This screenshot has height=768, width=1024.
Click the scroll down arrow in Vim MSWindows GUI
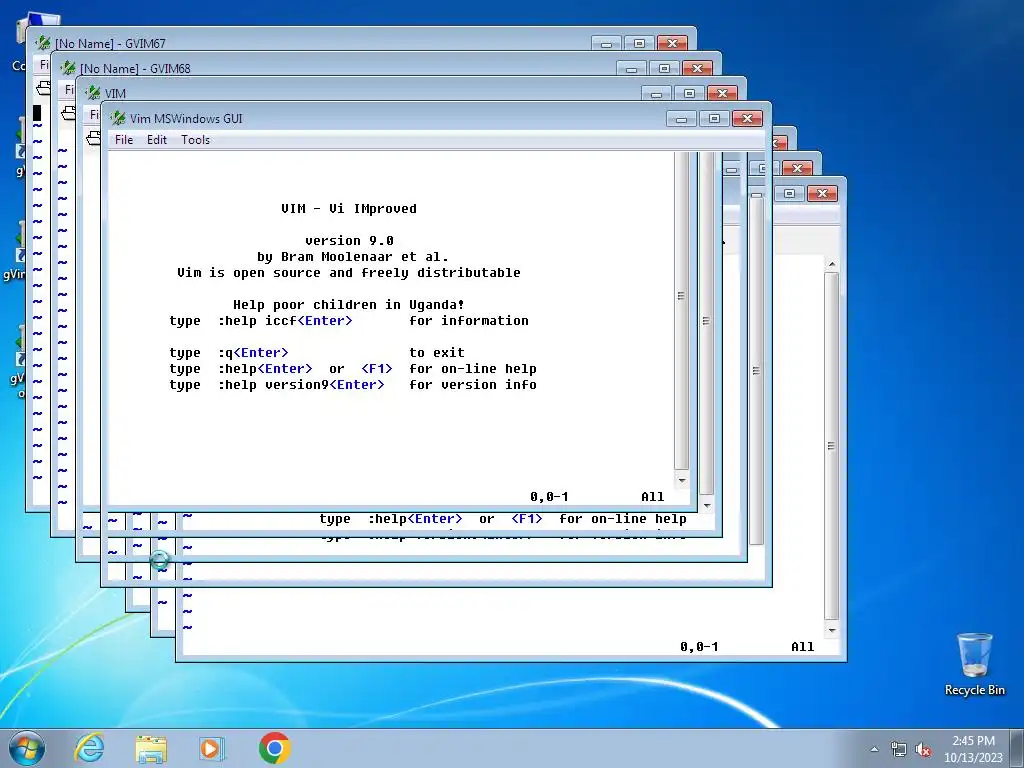point(682,480)
